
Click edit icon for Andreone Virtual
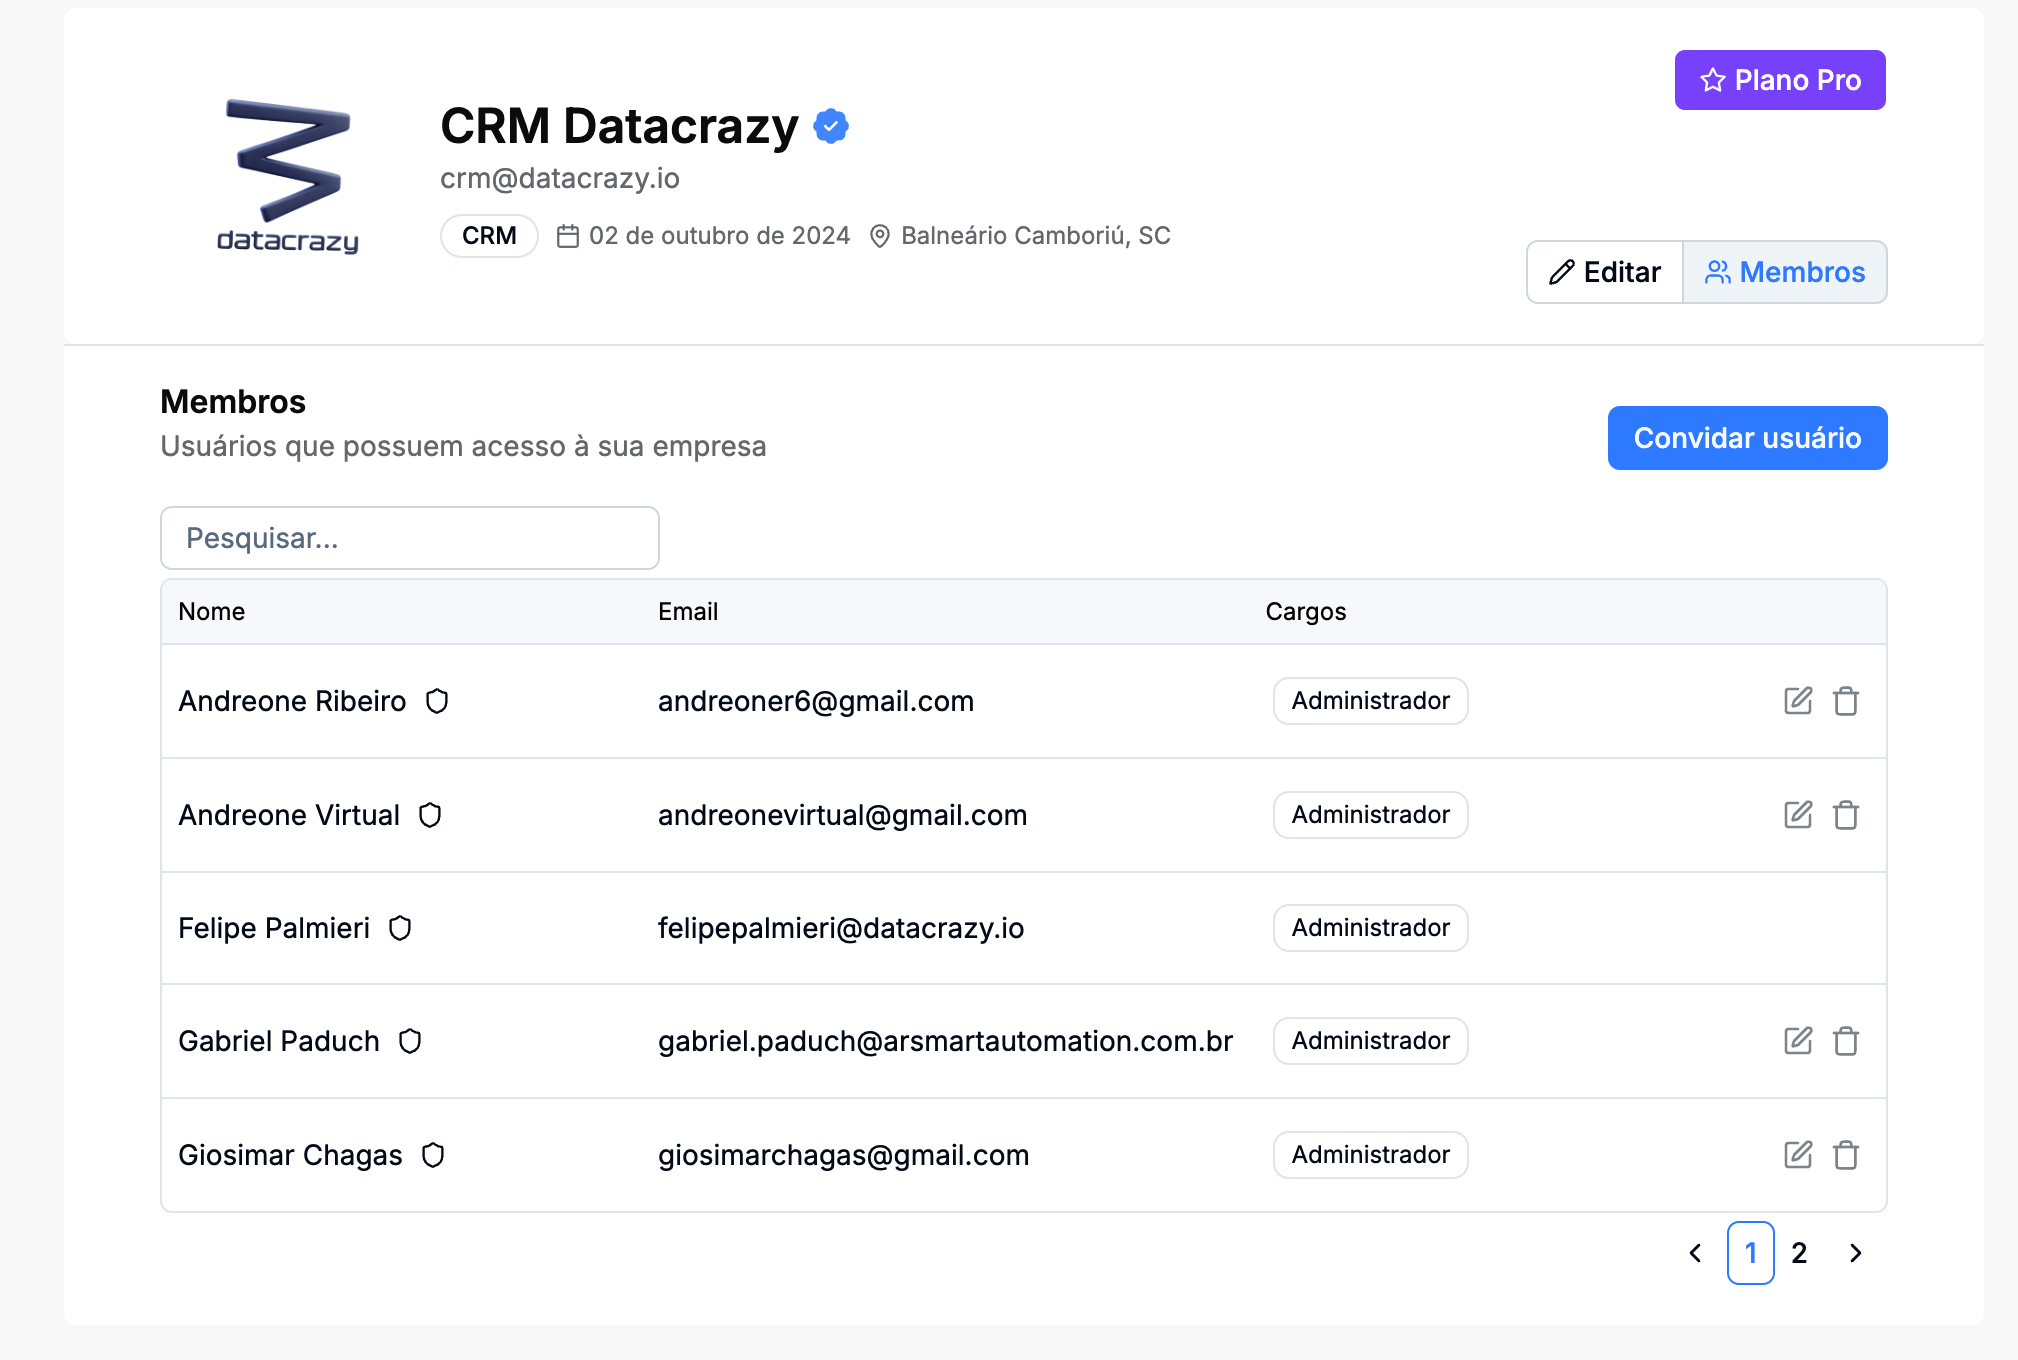click(1797, 815)
